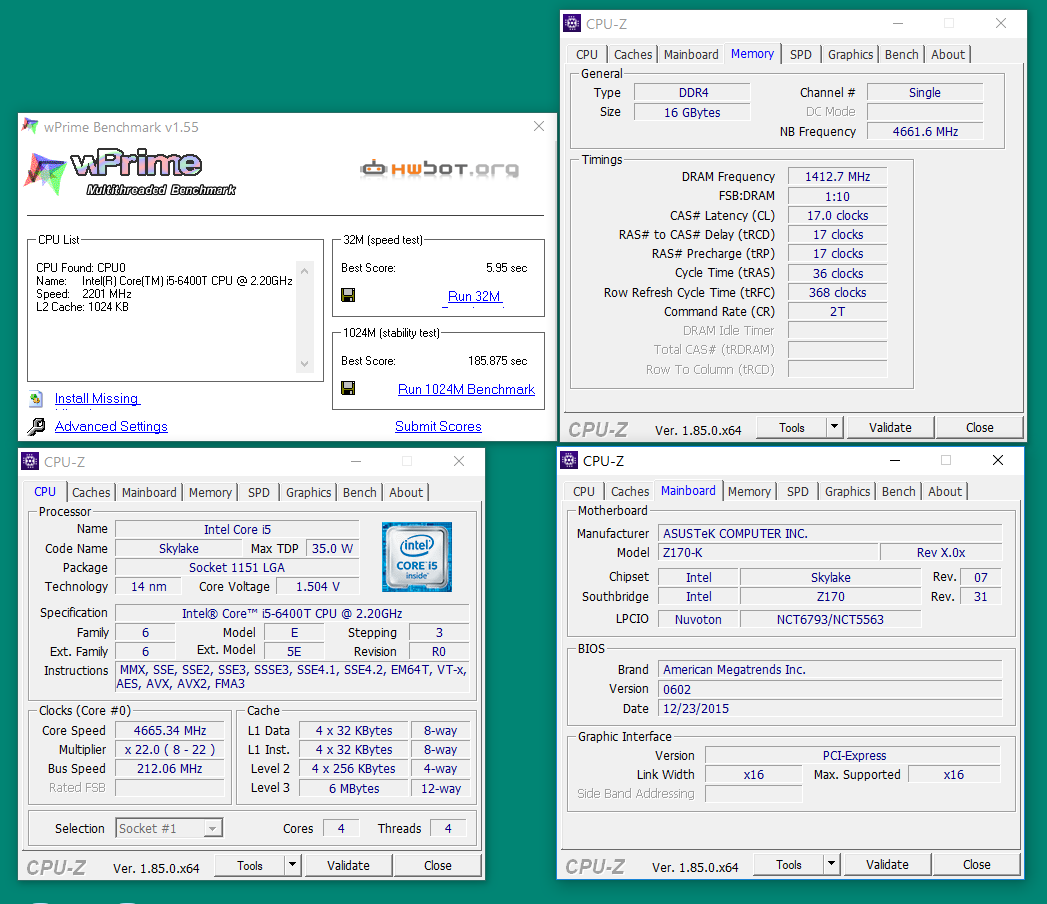Click the Install Missing page icon in wPrime
The height and width of the screenshot is (904, 1047).
[36, 399]
